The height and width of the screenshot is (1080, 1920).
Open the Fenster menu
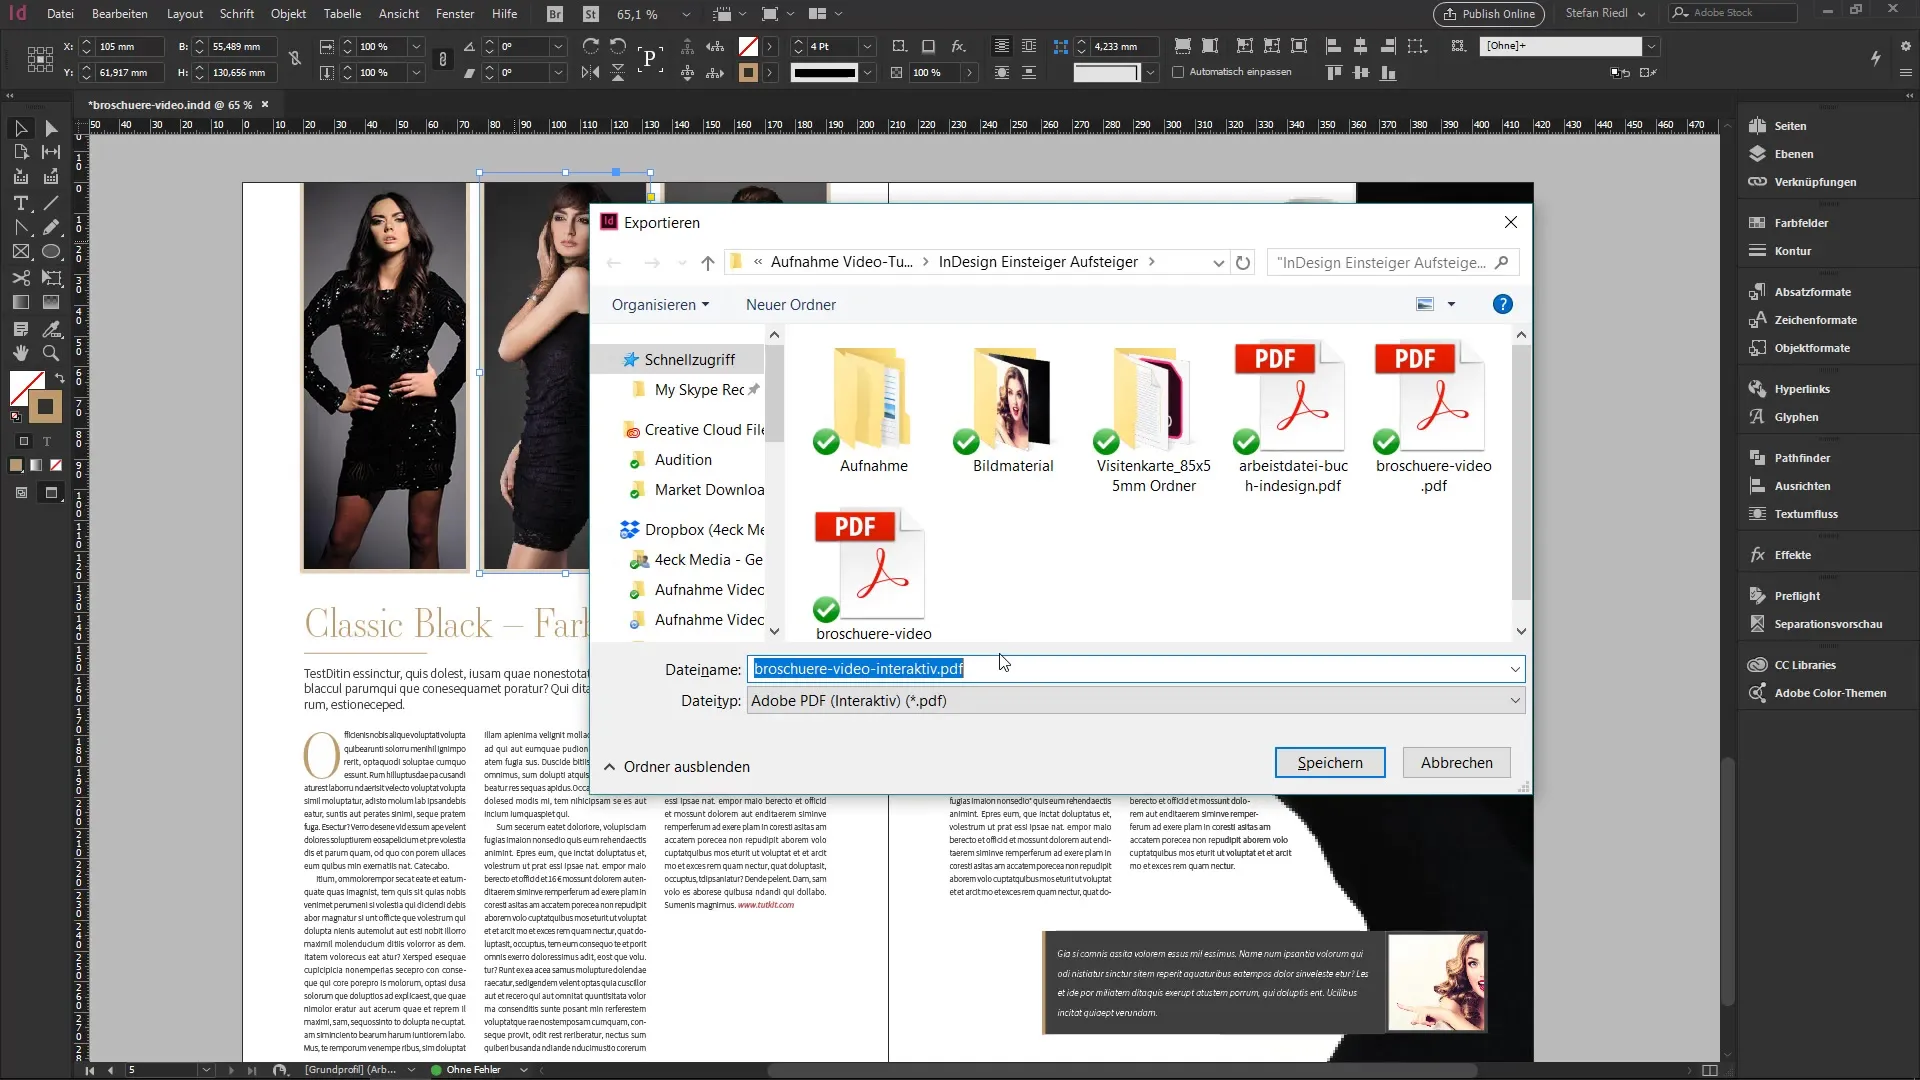(455, 14)
